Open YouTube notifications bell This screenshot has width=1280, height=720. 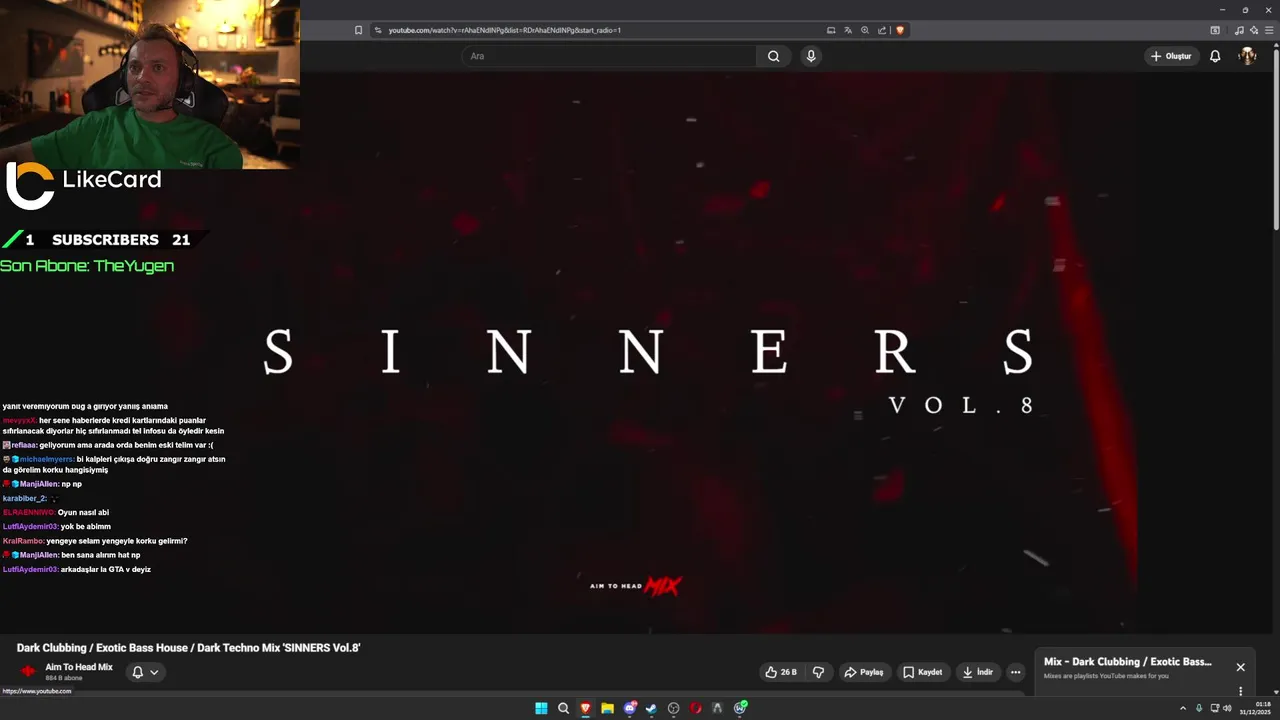click(x=1215, y=56)
